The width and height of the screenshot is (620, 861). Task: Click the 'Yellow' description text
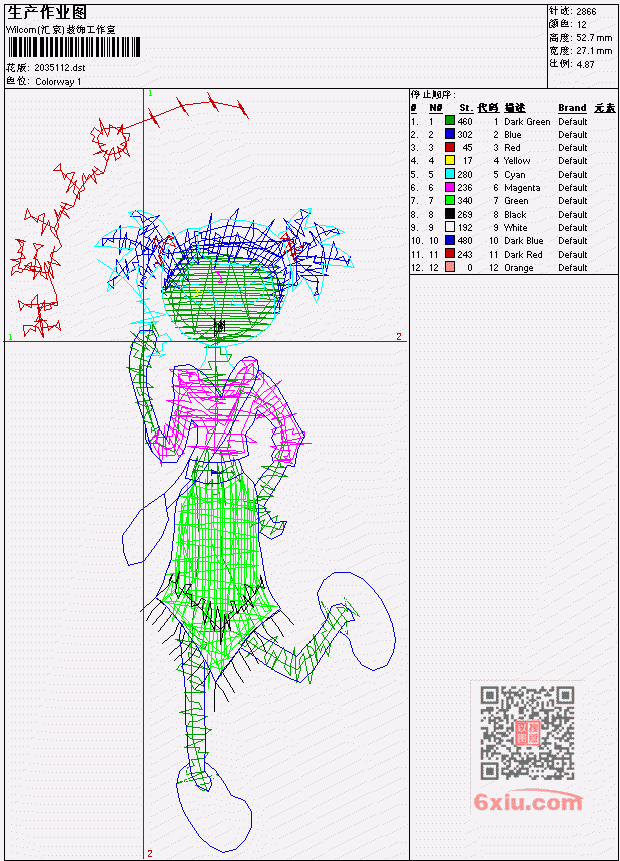[x=517, y=161]
